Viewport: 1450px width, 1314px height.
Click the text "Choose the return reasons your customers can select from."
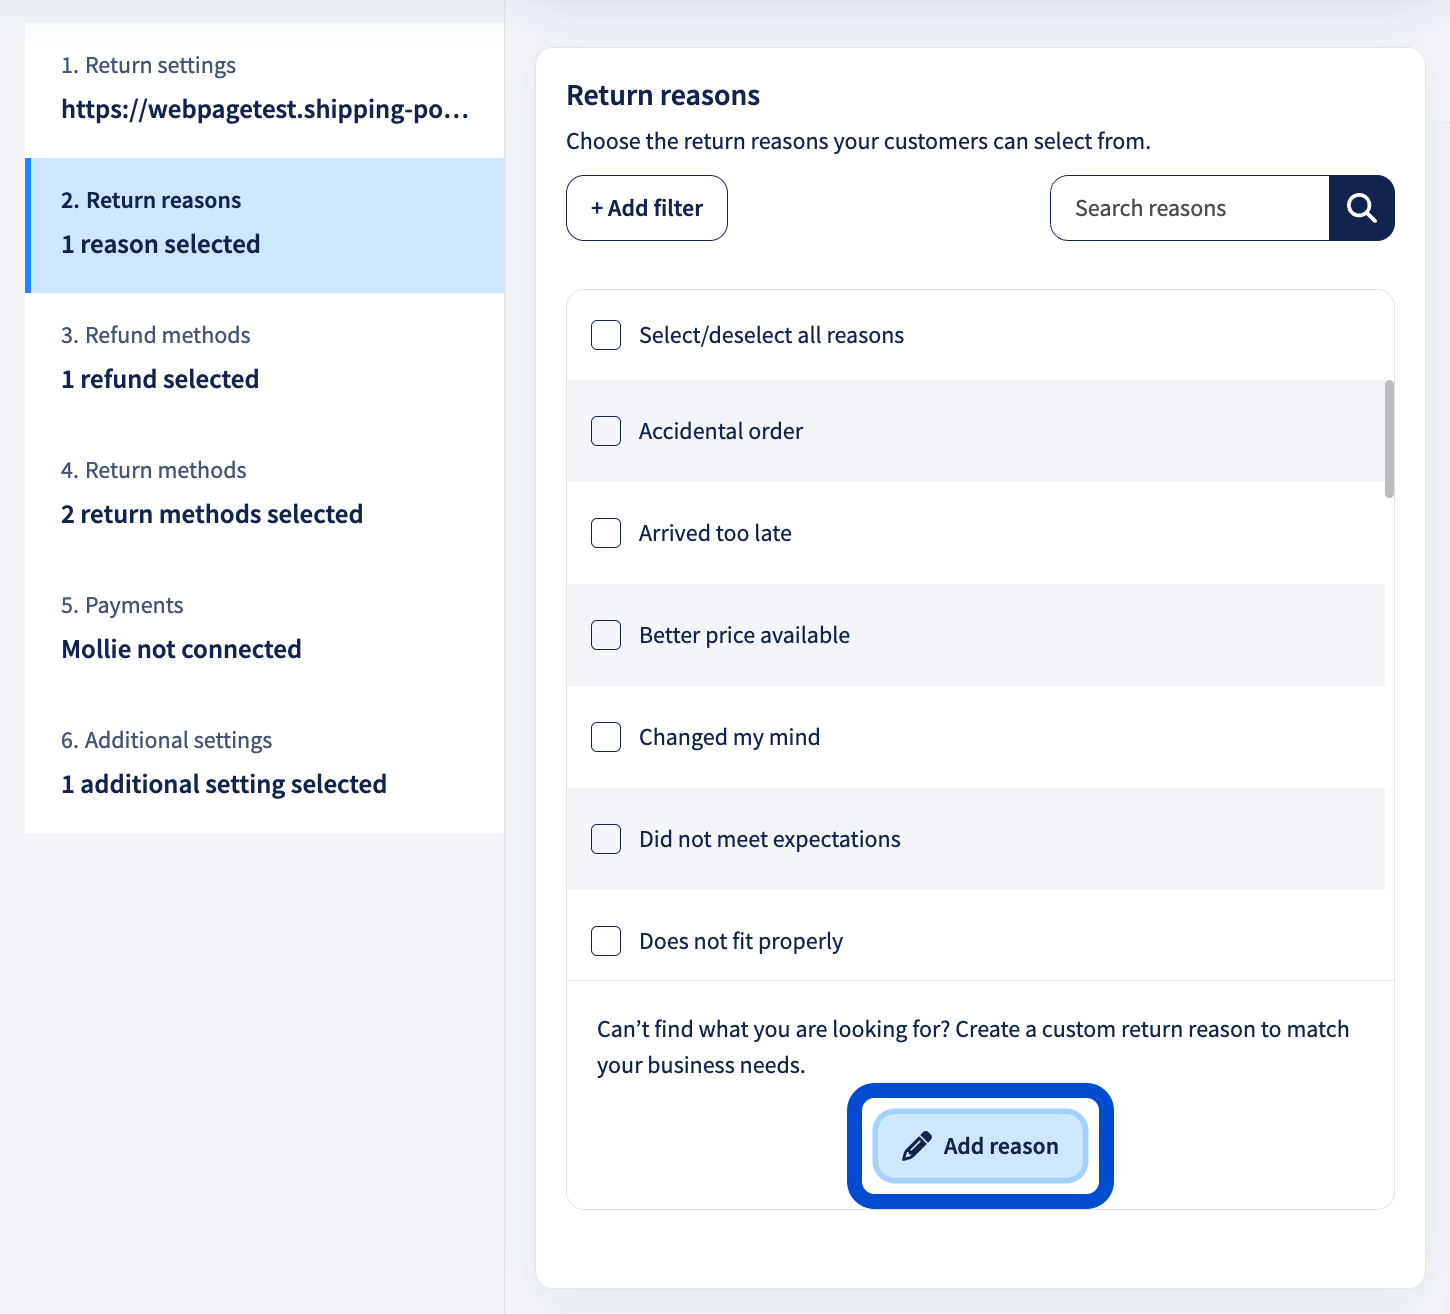click(x=858, y=141)
